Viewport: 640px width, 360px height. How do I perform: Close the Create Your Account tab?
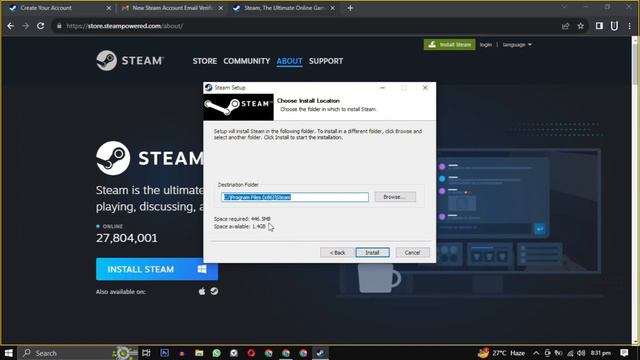(x=109, y=8)
